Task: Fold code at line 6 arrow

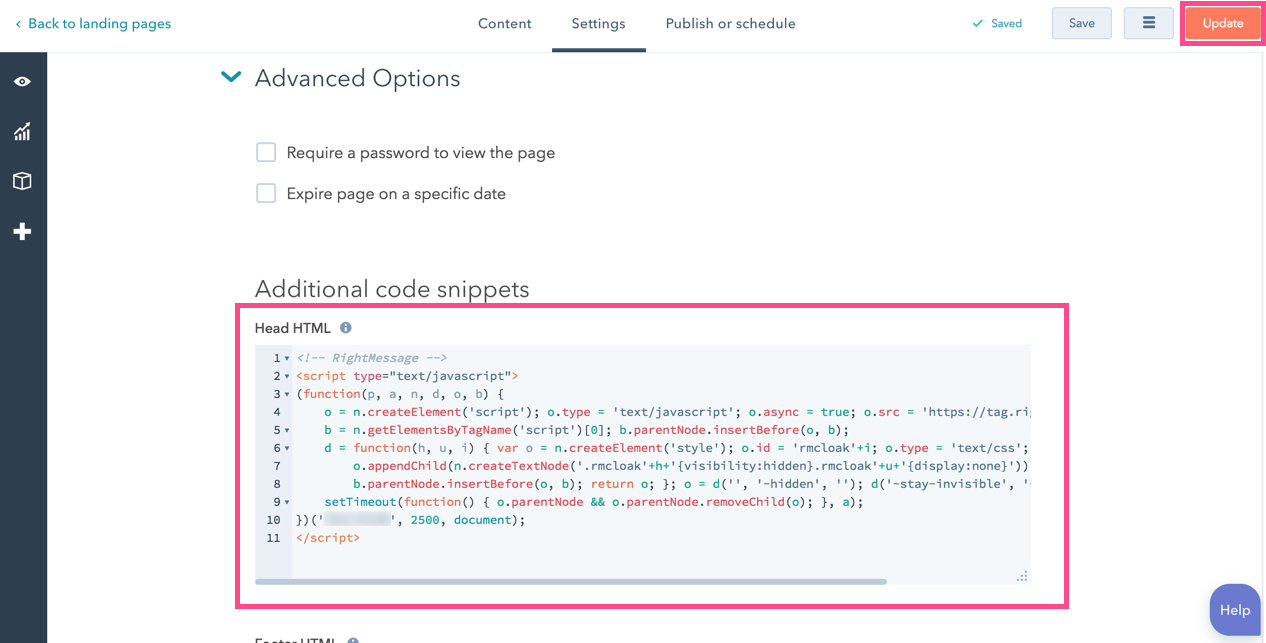Action: (x=287, y=448)
